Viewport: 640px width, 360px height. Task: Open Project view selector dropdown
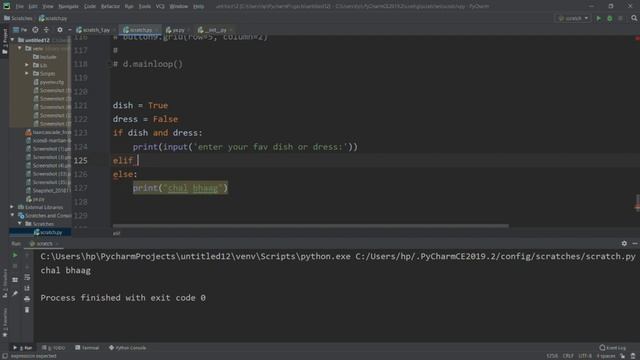[x=20, y=30]
